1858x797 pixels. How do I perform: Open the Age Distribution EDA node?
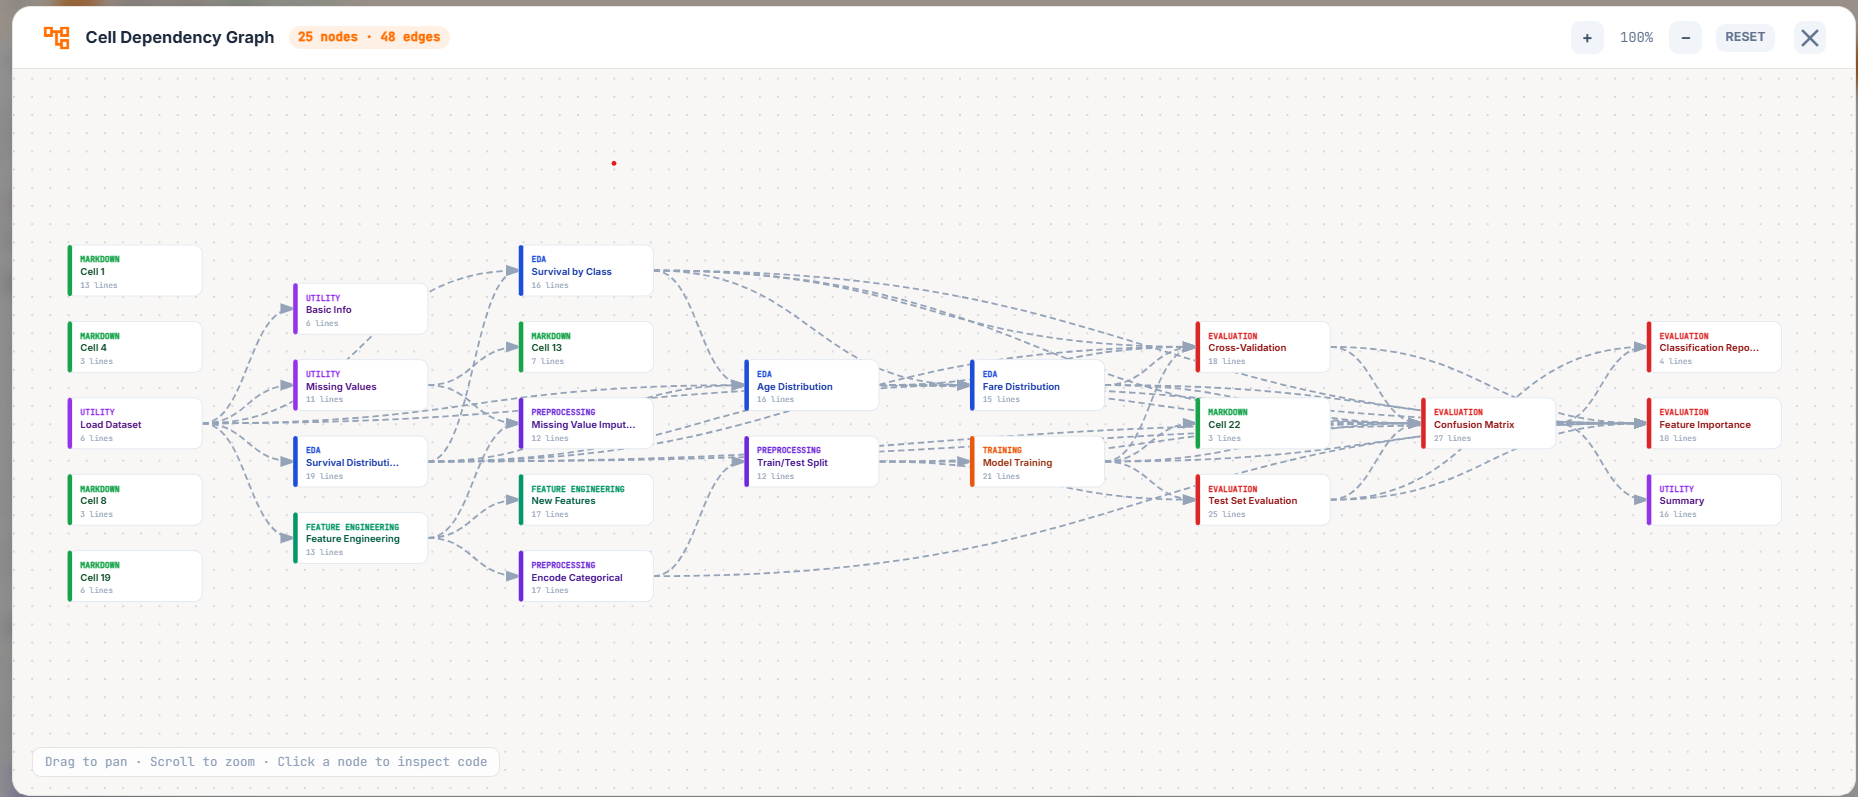[x=812, y=386]
